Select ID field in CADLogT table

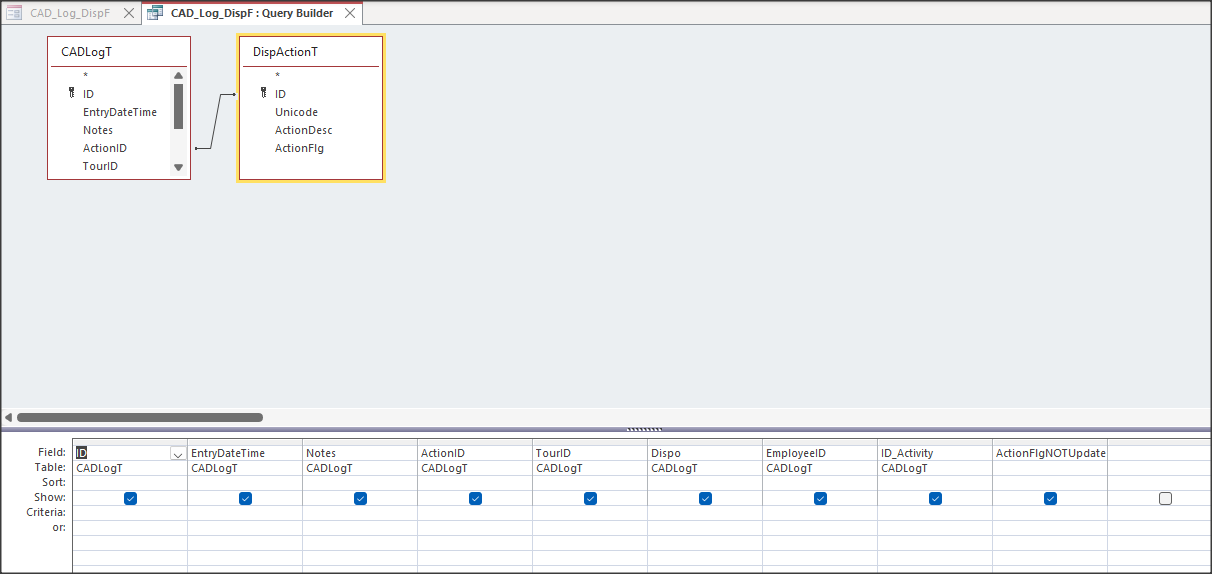pos(88,94)
